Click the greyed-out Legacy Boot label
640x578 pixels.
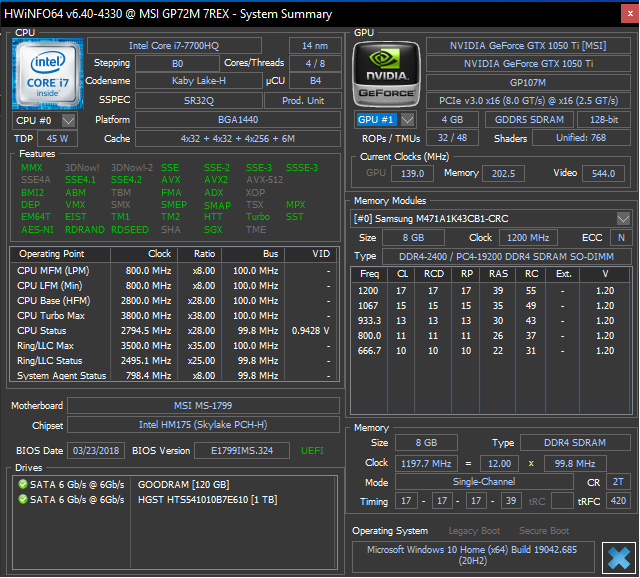[x=474, y=531]
